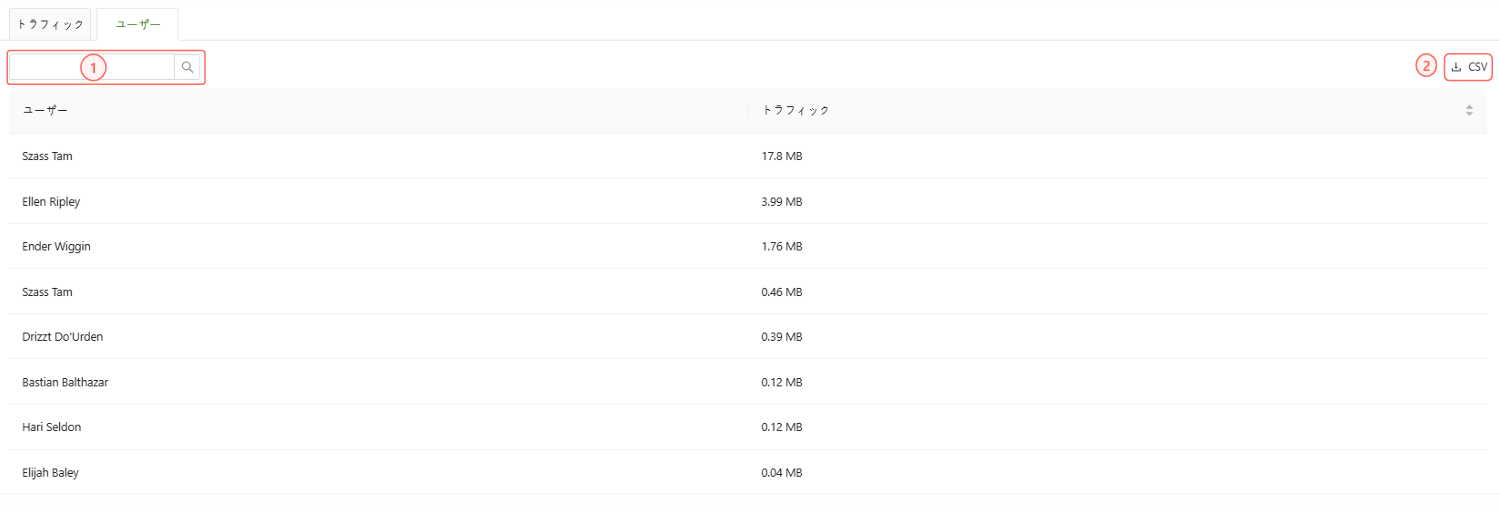This screenshot has height=511, width=1499.
Task: Download the user list as CSV
Action: click(x=1469, y=67)
